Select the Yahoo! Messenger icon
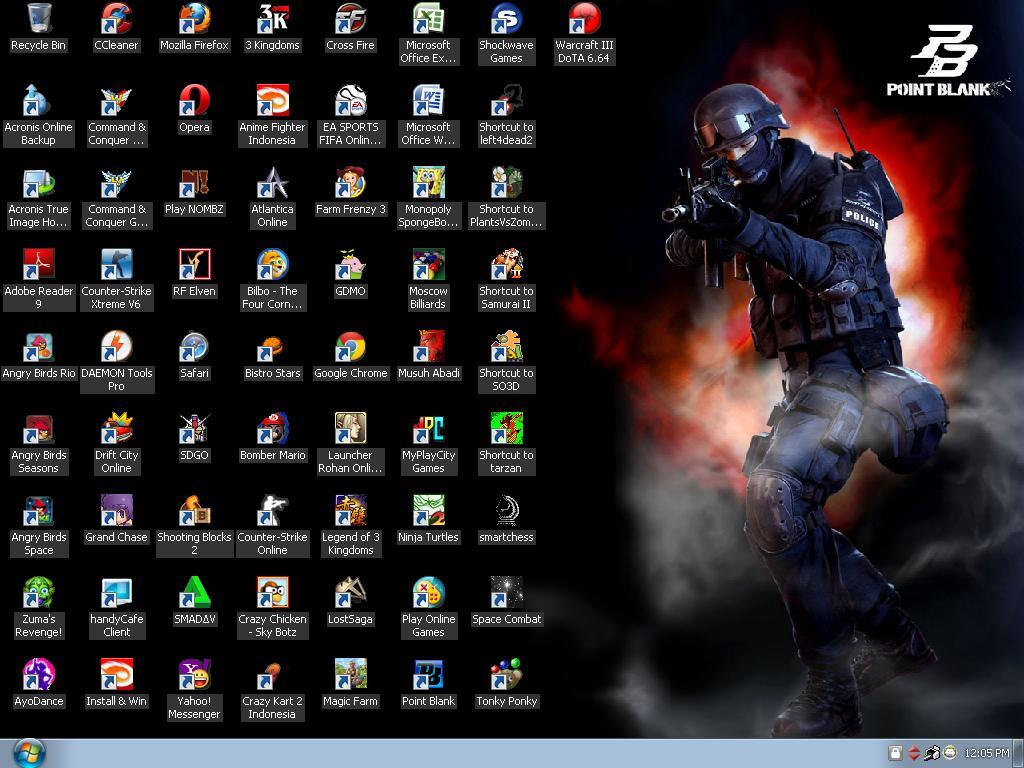Viewport: 1024px width, 768px height. pos(195,675)
